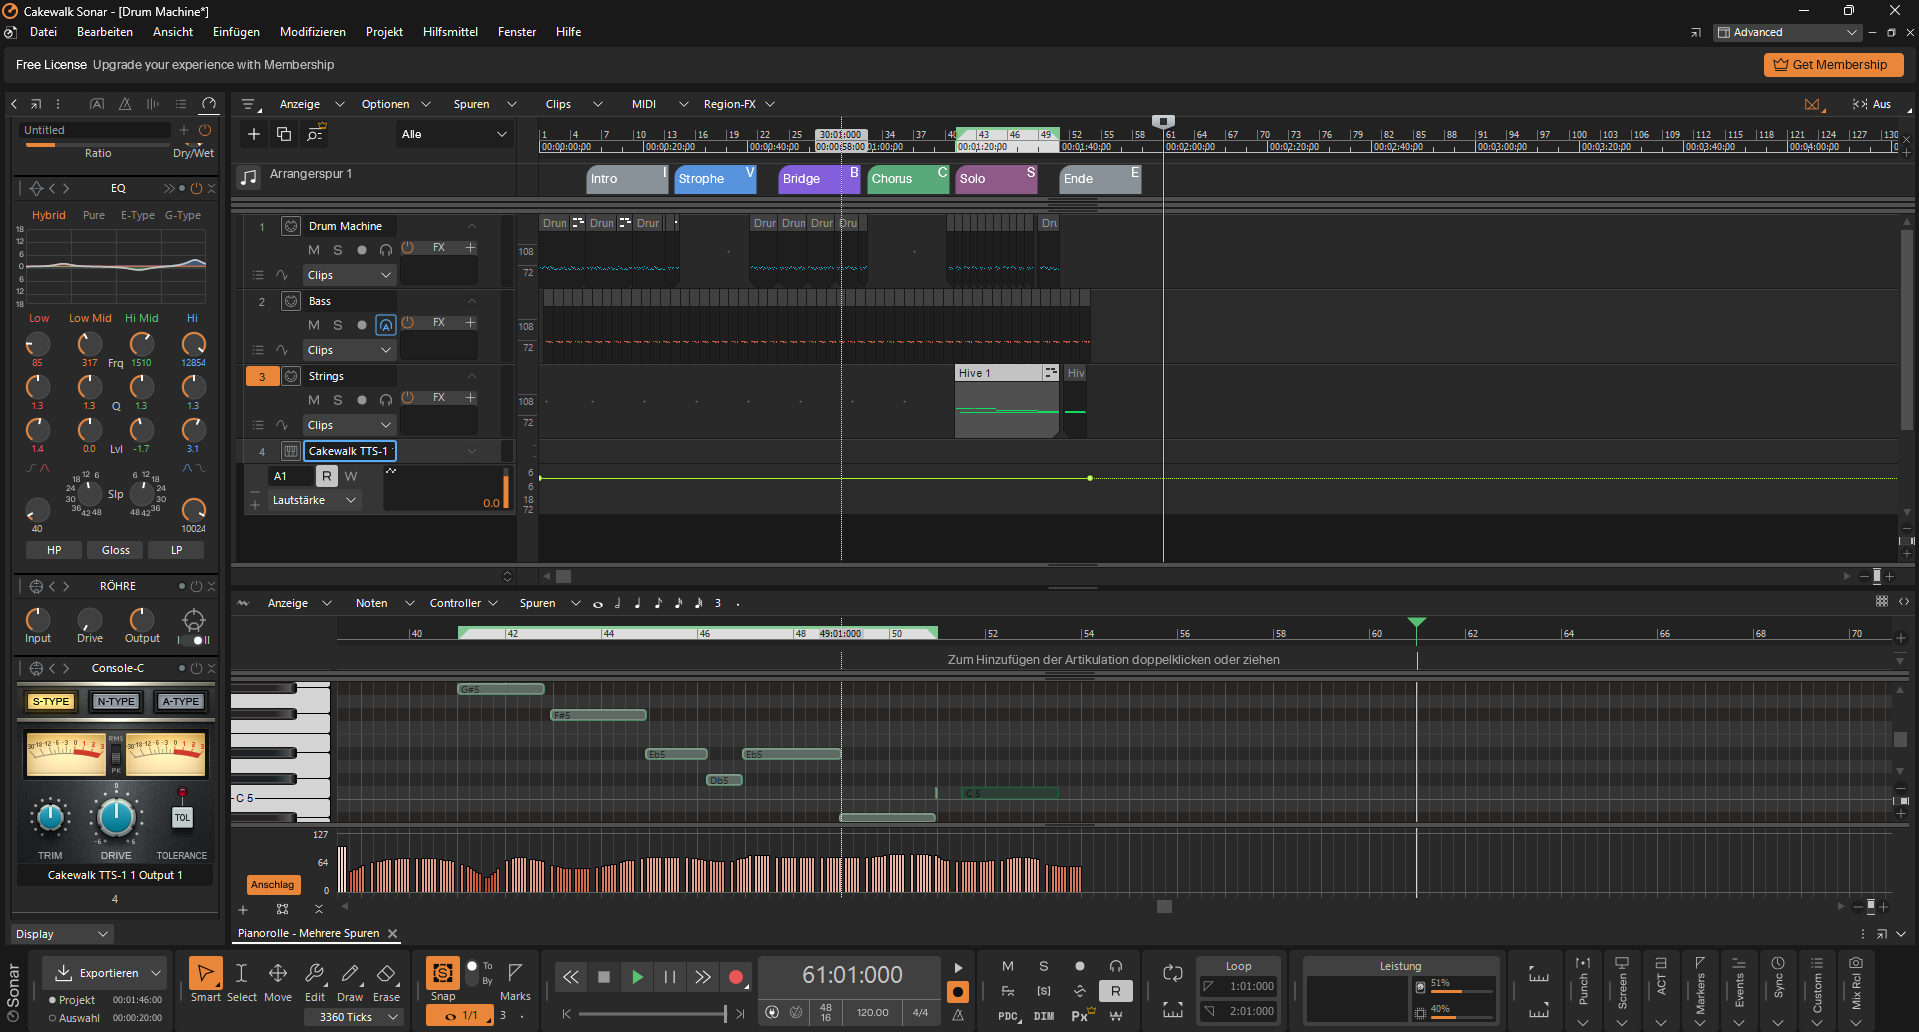Open the Markers module
The image size is (1919, 1032).
[1700, 989]
